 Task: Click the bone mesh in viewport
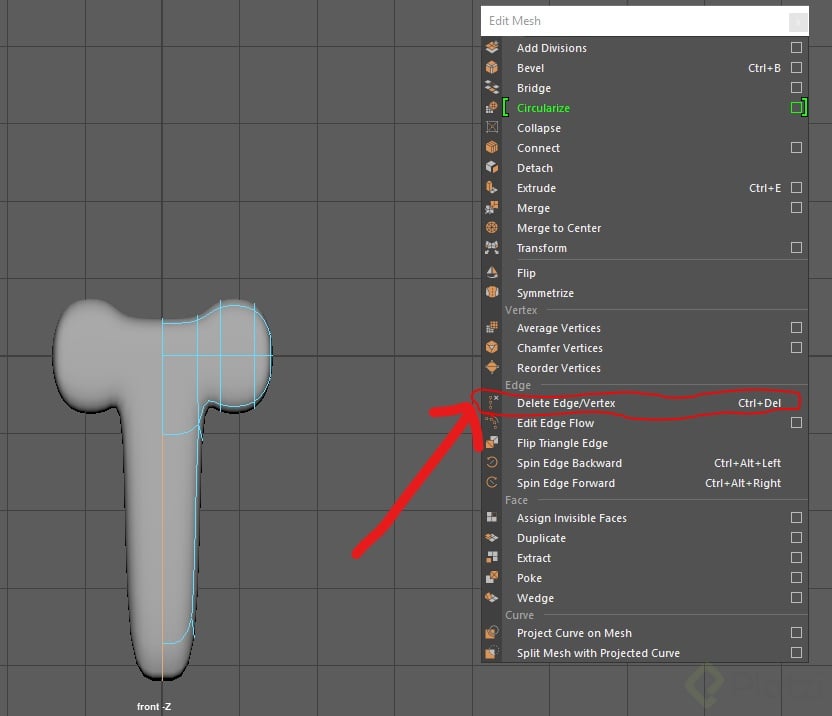pyautogui.click(x=162, y=488)
